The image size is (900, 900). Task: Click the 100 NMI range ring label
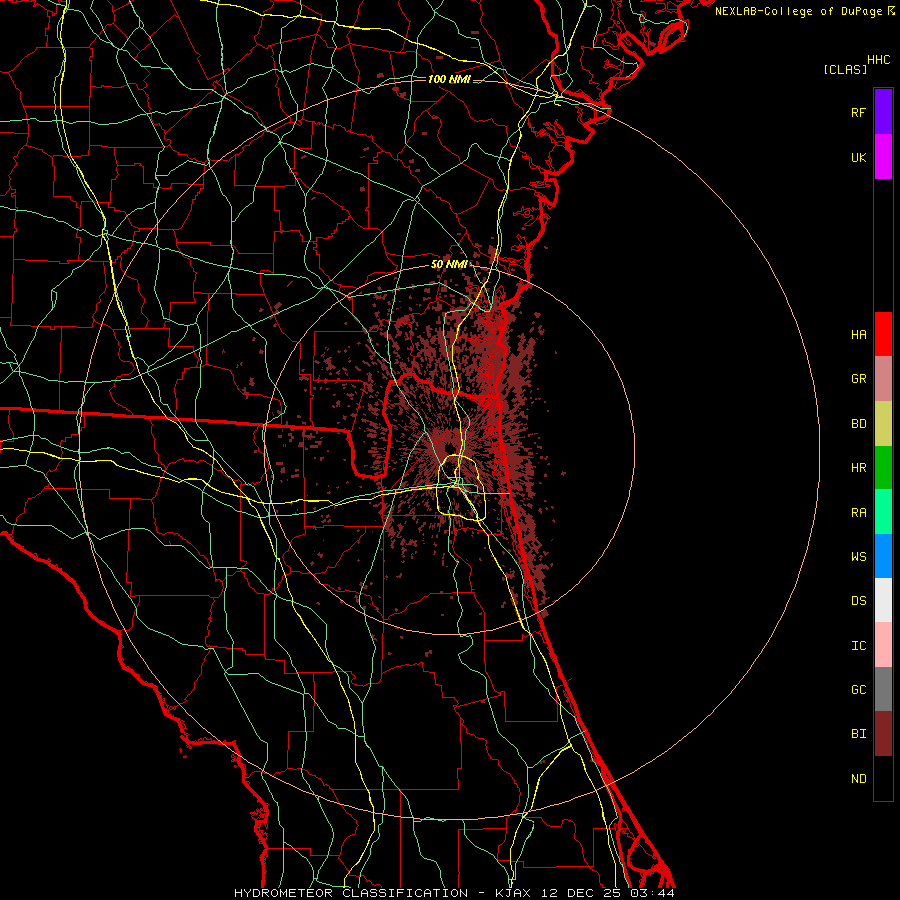click(x=449, y=79)
